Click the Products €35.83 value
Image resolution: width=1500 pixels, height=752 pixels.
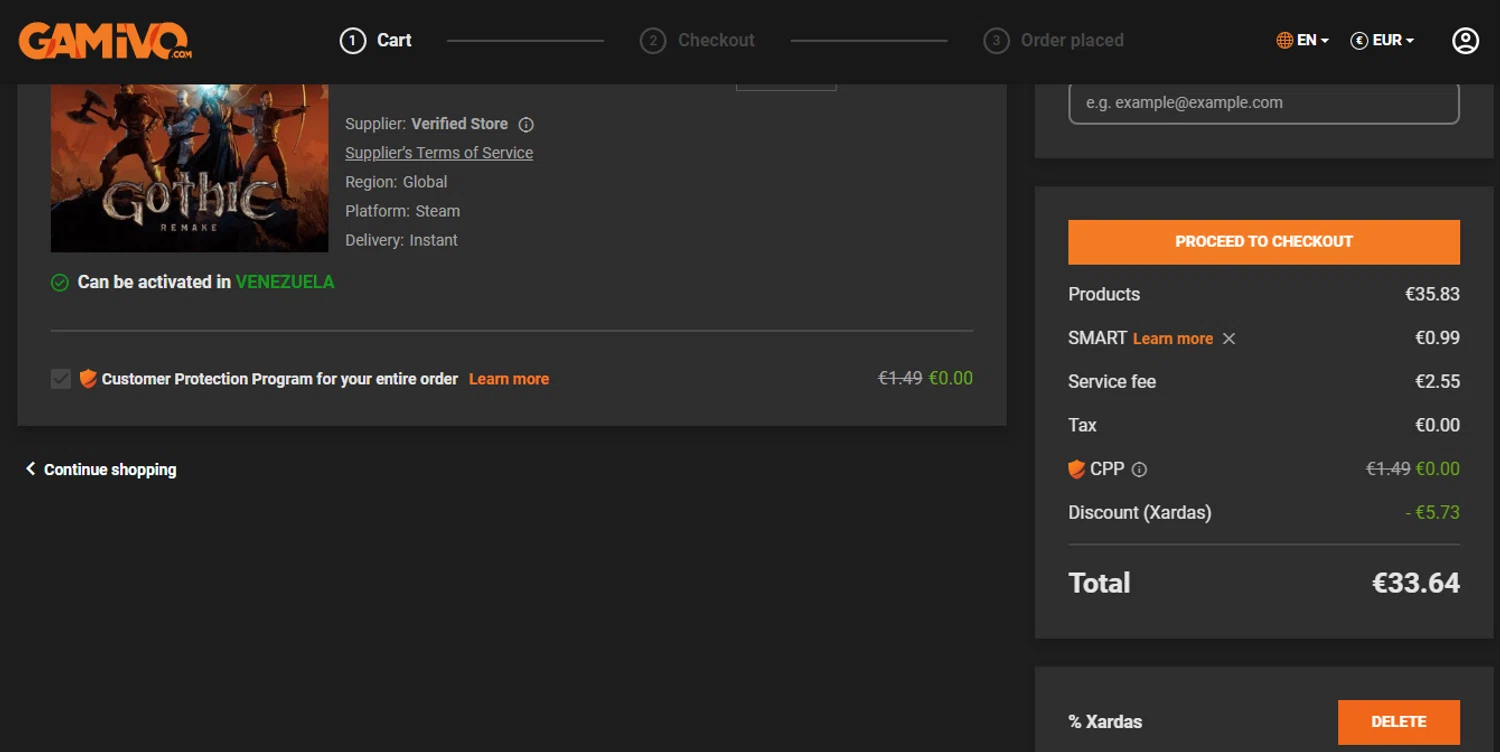1432,294
